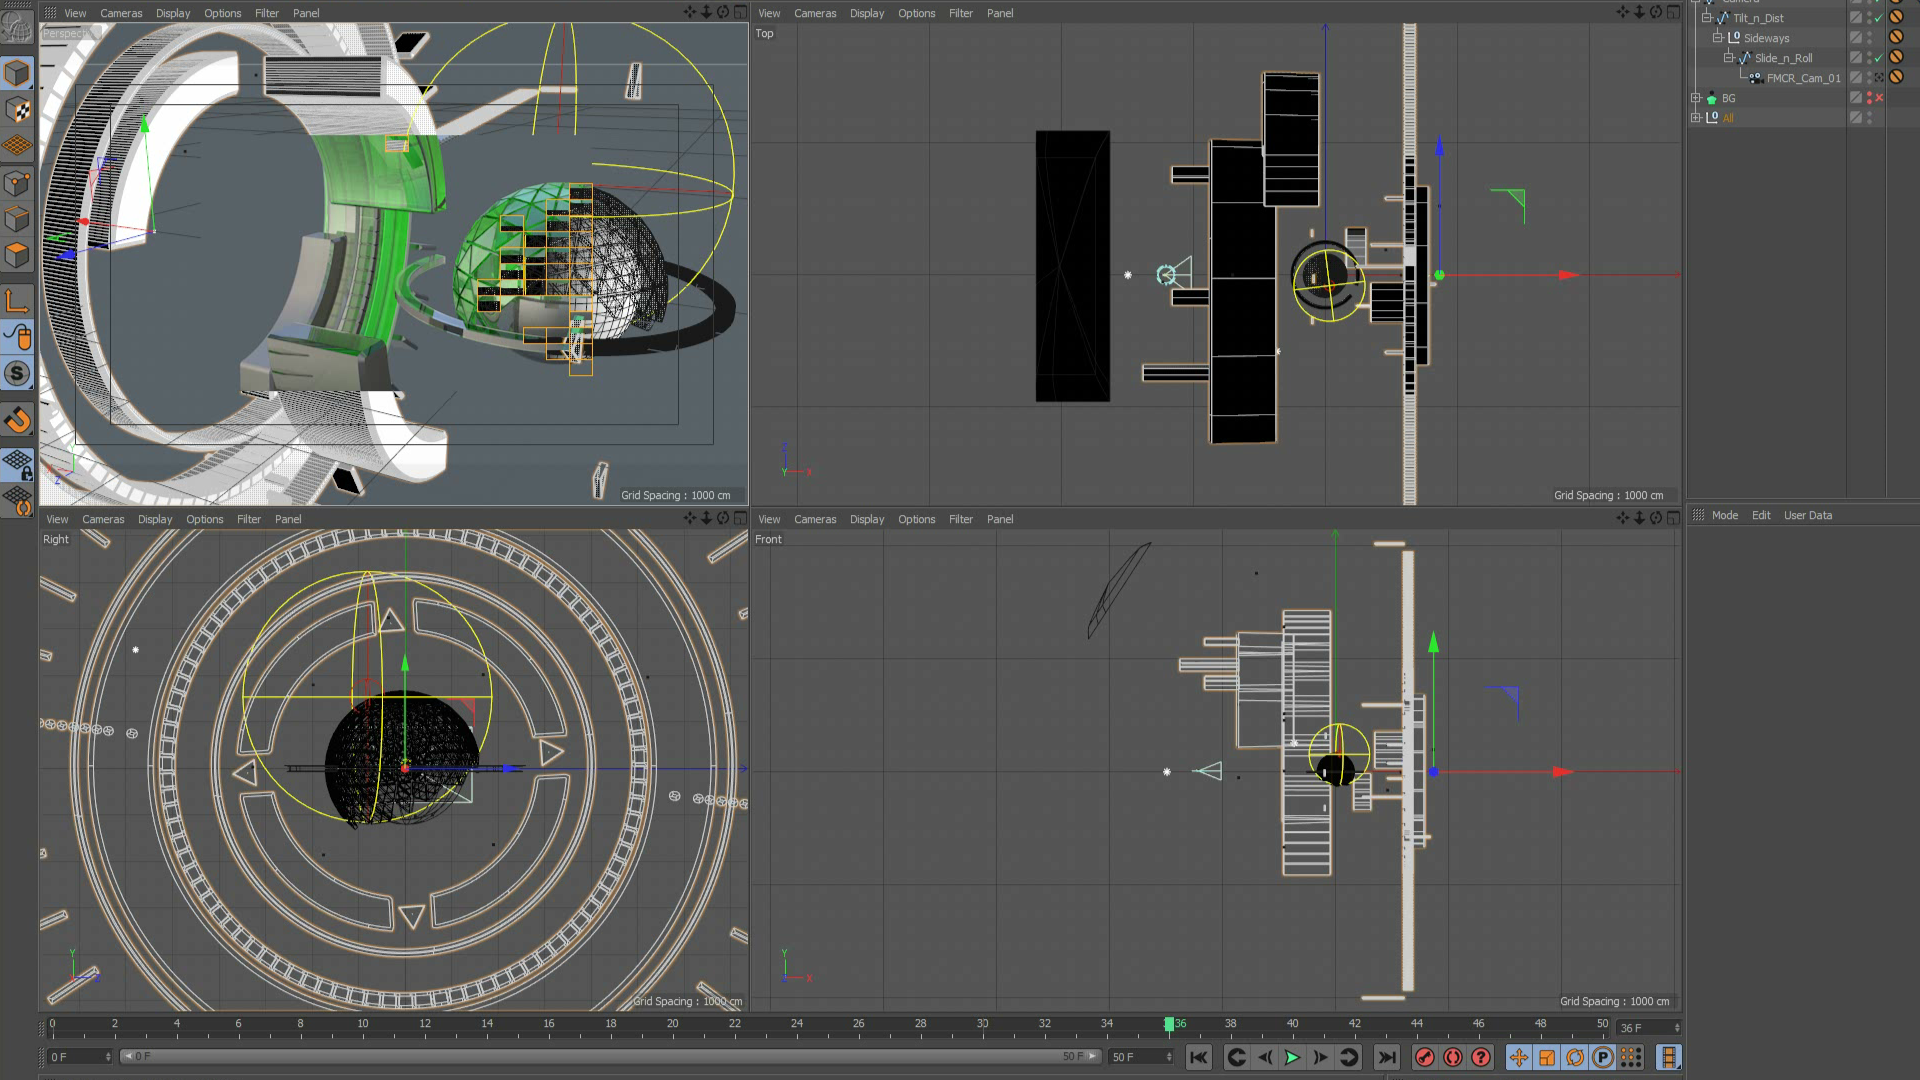The image size is (1920, 1080).
Task: Select the Polygons mode cube icon
Action: [x=17, y=256]
